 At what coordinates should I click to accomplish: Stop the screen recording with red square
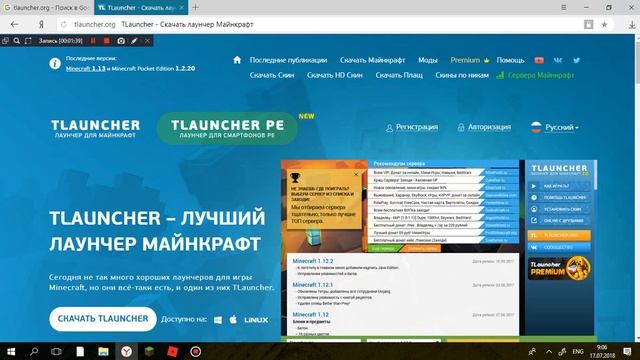(x=107, y=41)
